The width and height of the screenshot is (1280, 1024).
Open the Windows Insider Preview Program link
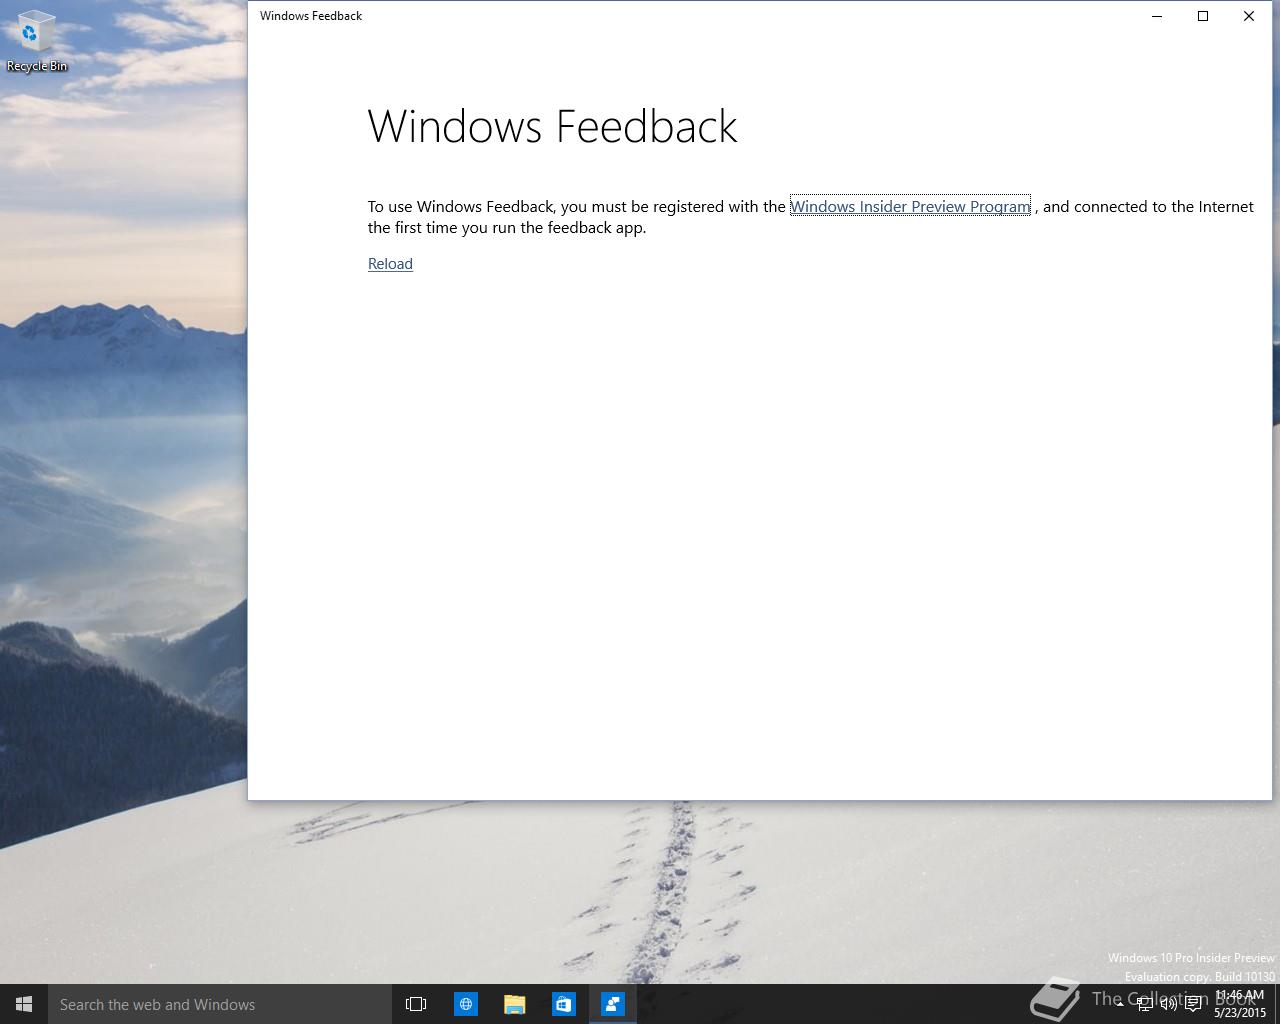(910, 207)
